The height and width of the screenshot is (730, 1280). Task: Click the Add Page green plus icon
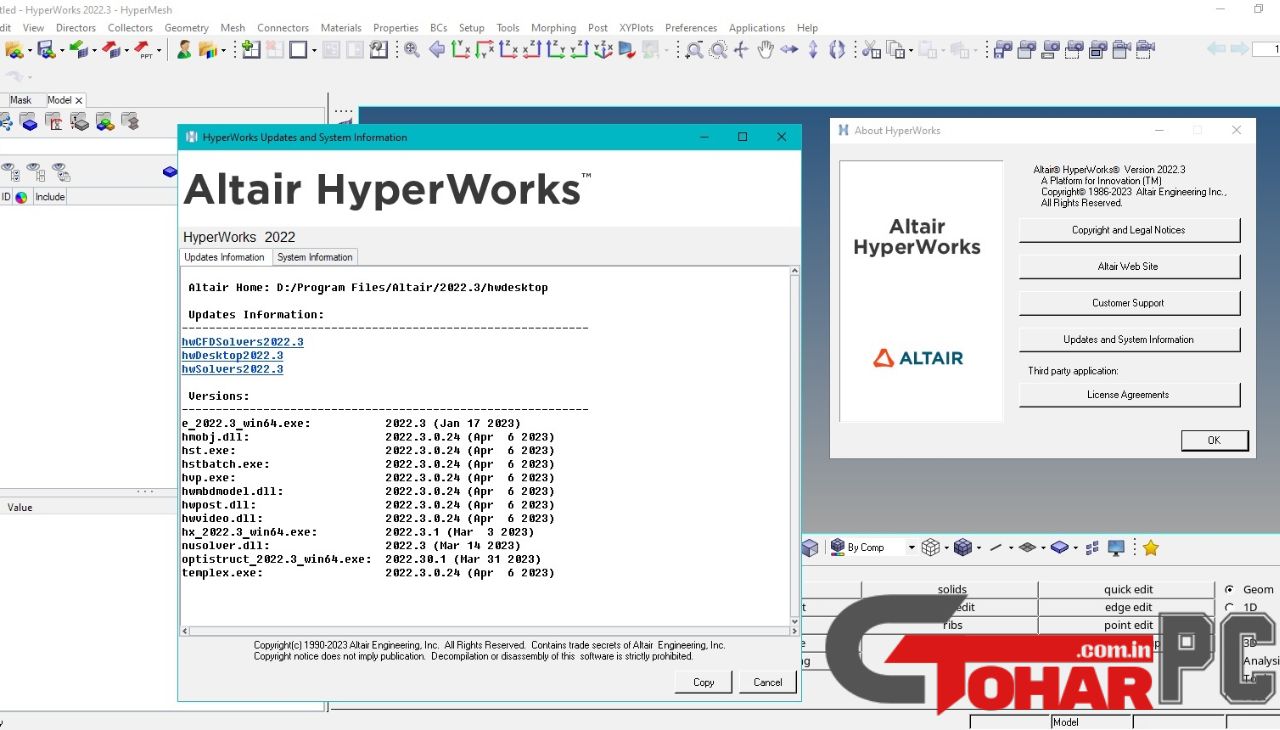point(251,50)
